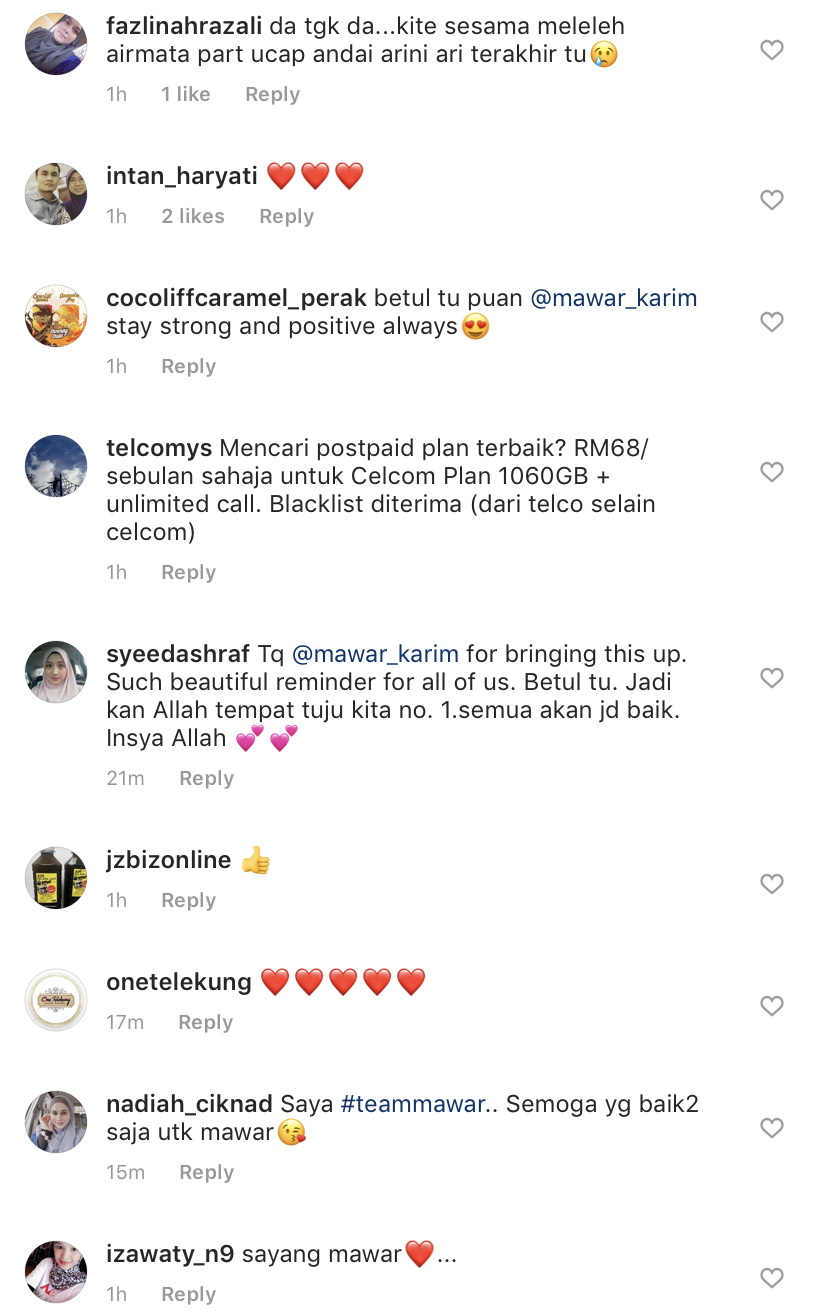
Task: View the 2 likes on intan_haryati's comment
Action: (193, 216)
